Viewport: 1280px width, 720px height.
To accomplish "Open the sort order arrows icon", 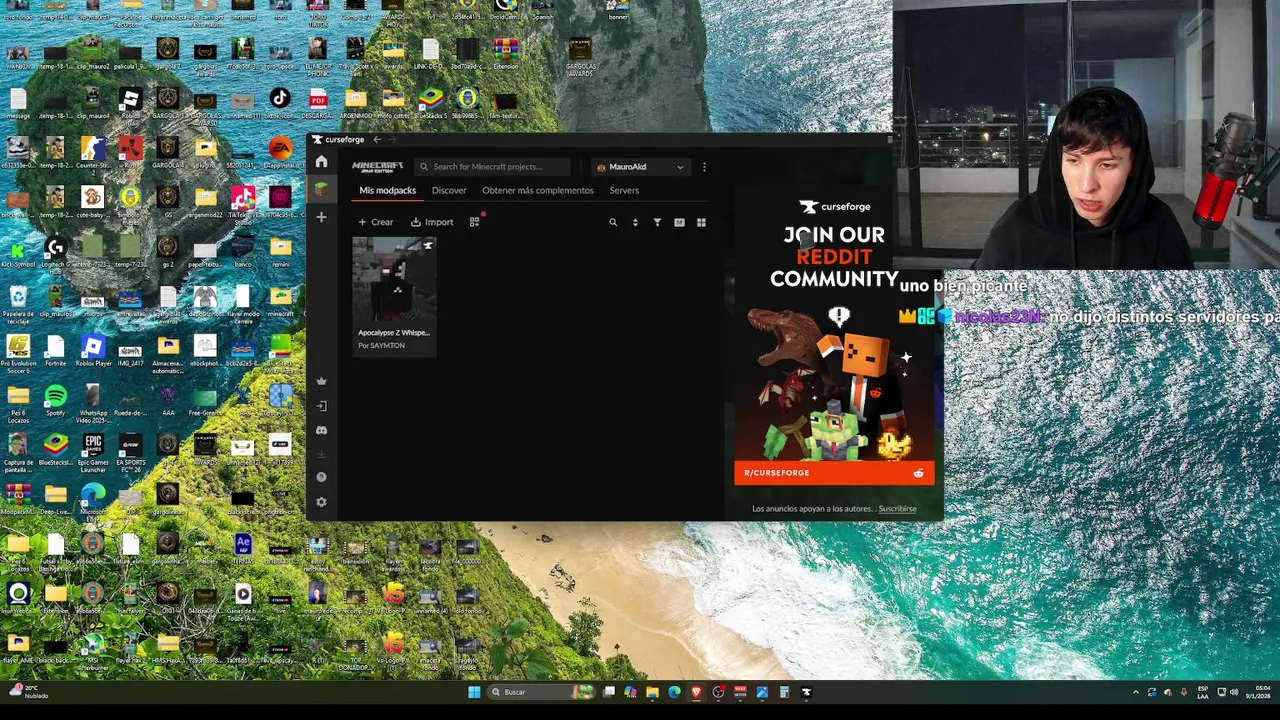I will tap(635, 222).
